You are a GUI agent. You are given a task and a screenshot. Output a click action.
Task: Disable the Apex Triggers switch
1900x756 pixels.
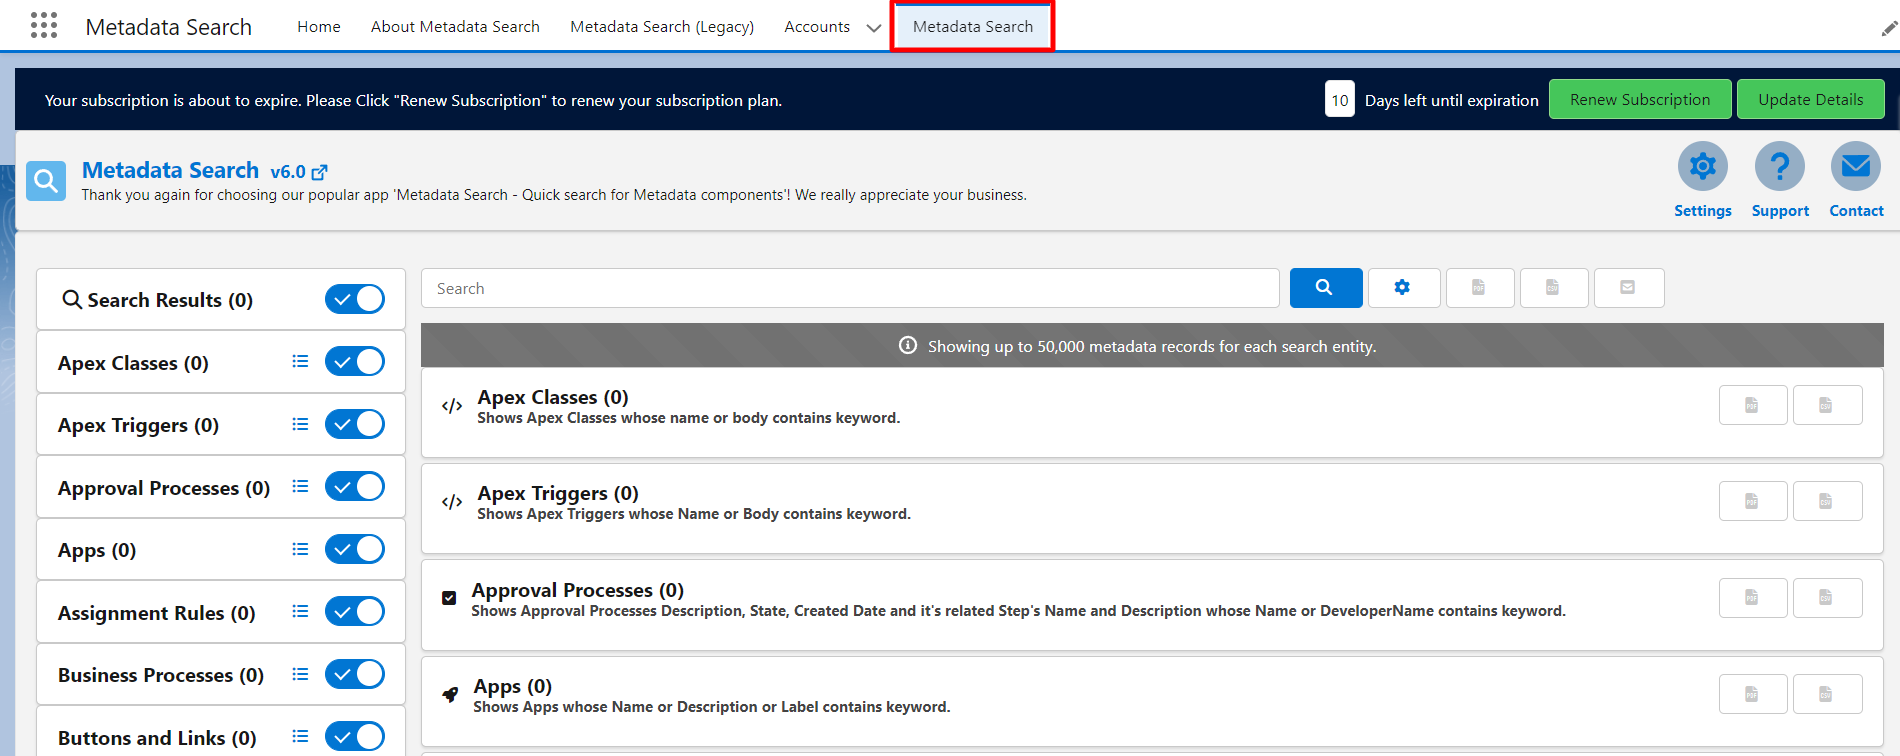pyautogui.click(x=355, y=424)
